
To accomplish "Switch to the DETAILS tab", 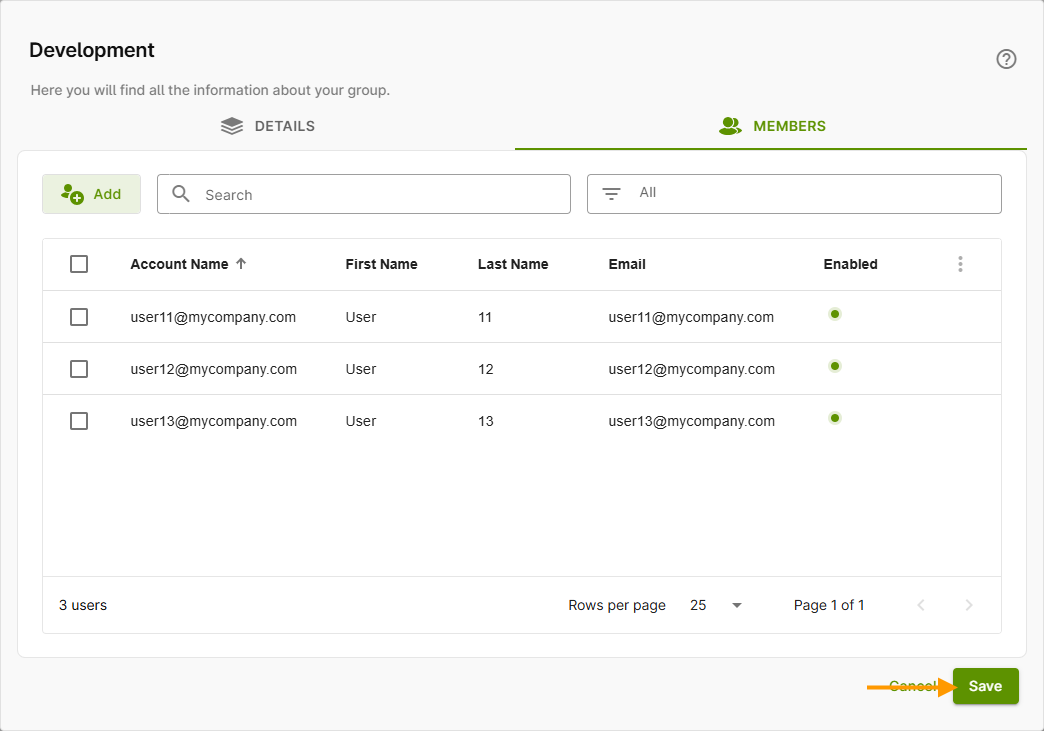I will pos(268,126).
